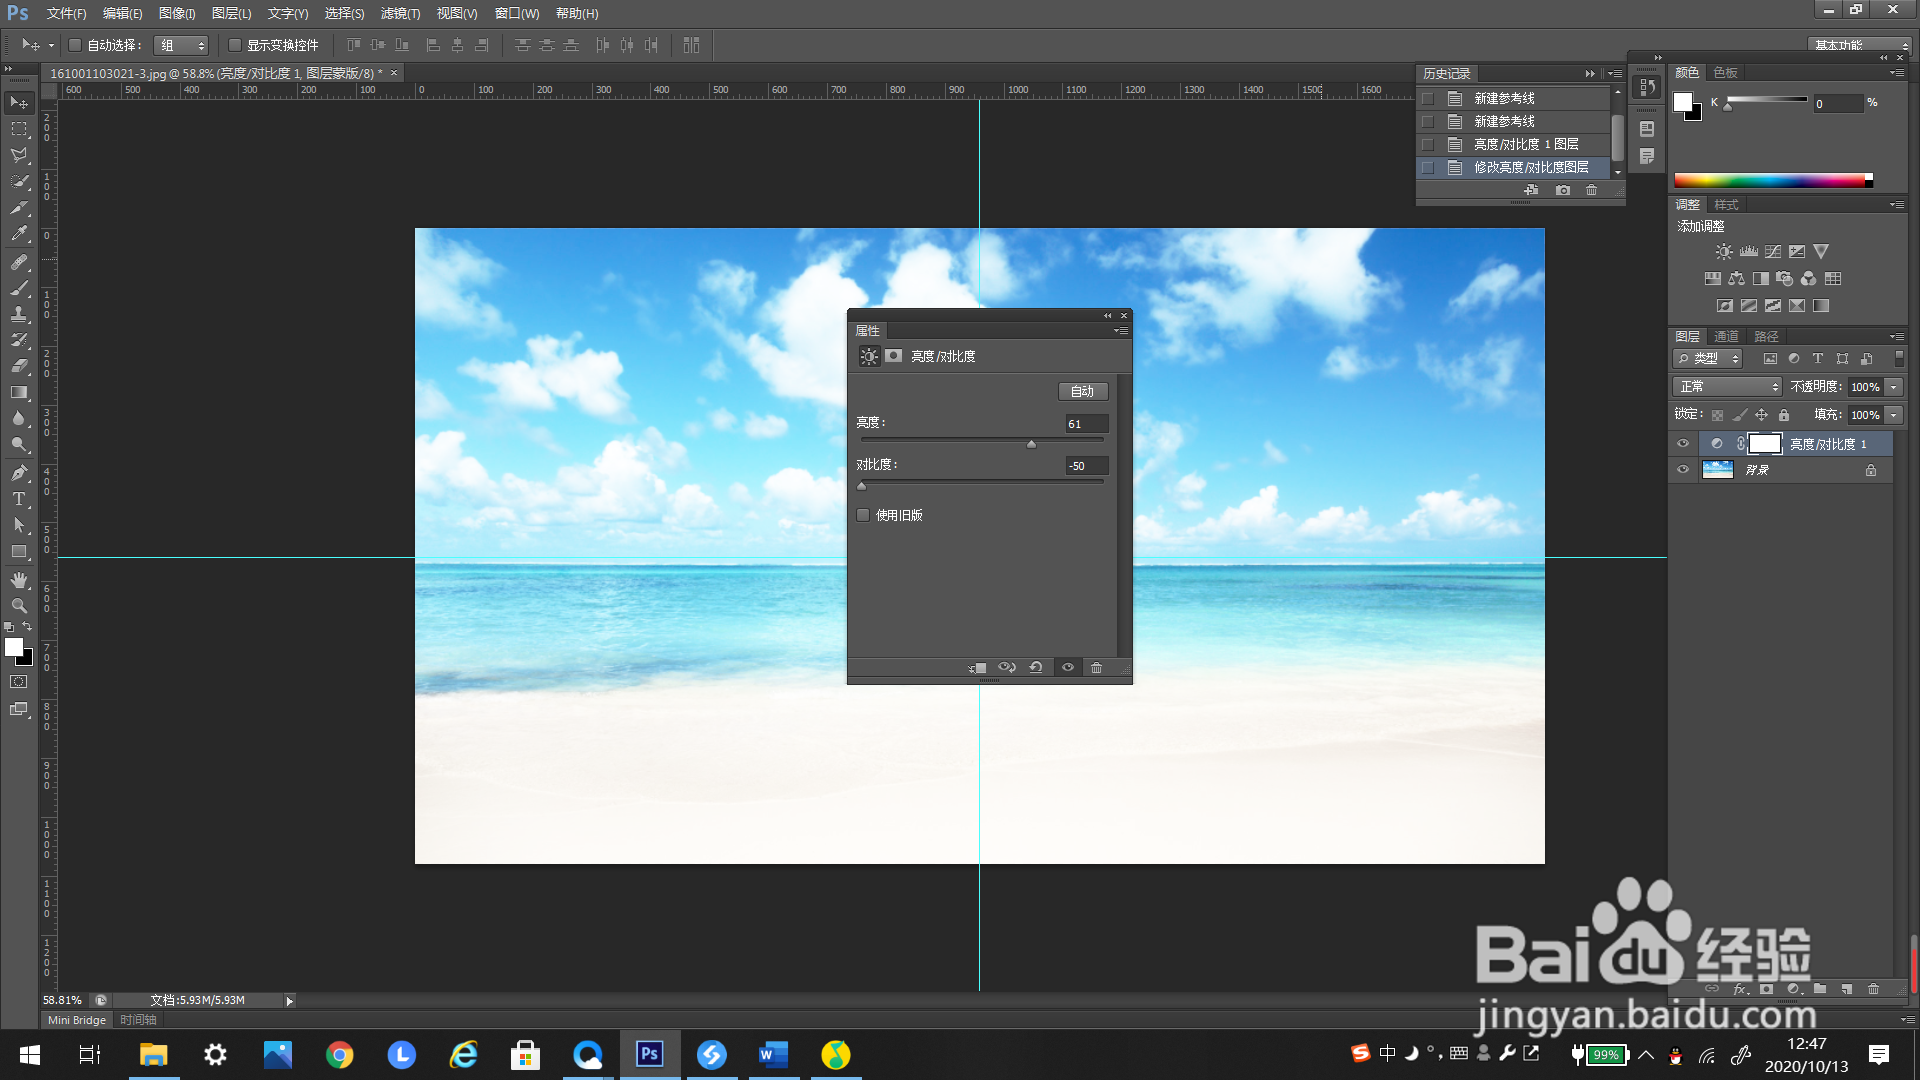1920x1080 pixels.
Task: Delete adjustment using Properties trash icon
Action: (1096, 668)
